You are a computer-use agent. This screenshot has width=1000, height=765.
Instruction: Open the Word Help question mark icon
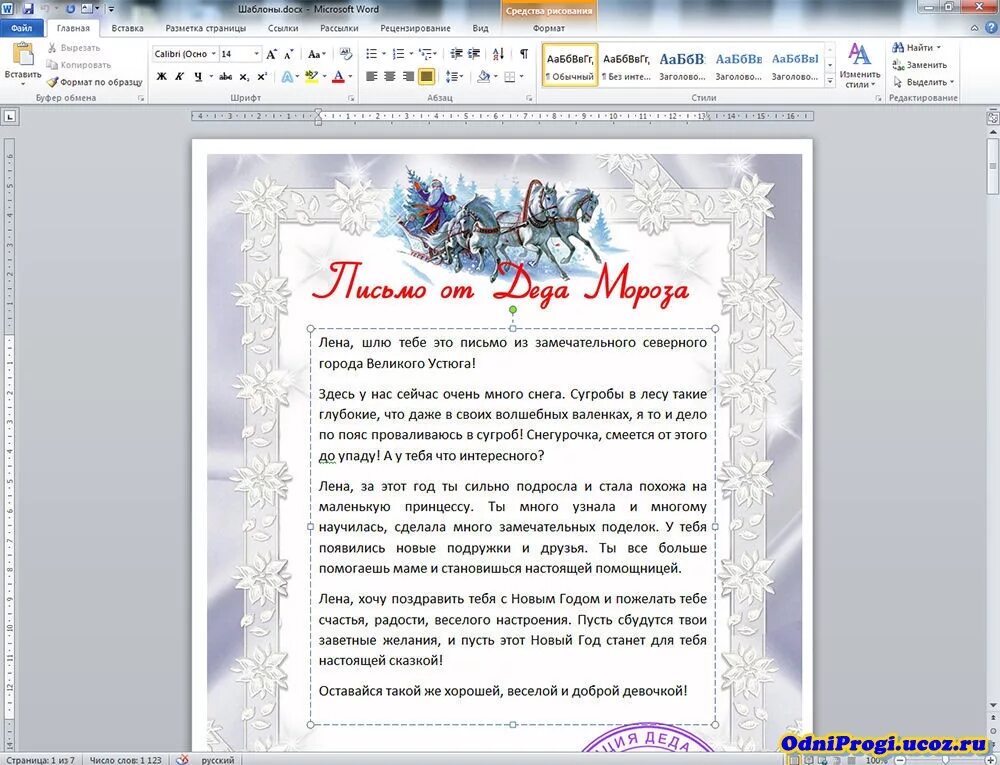[992, 27]
